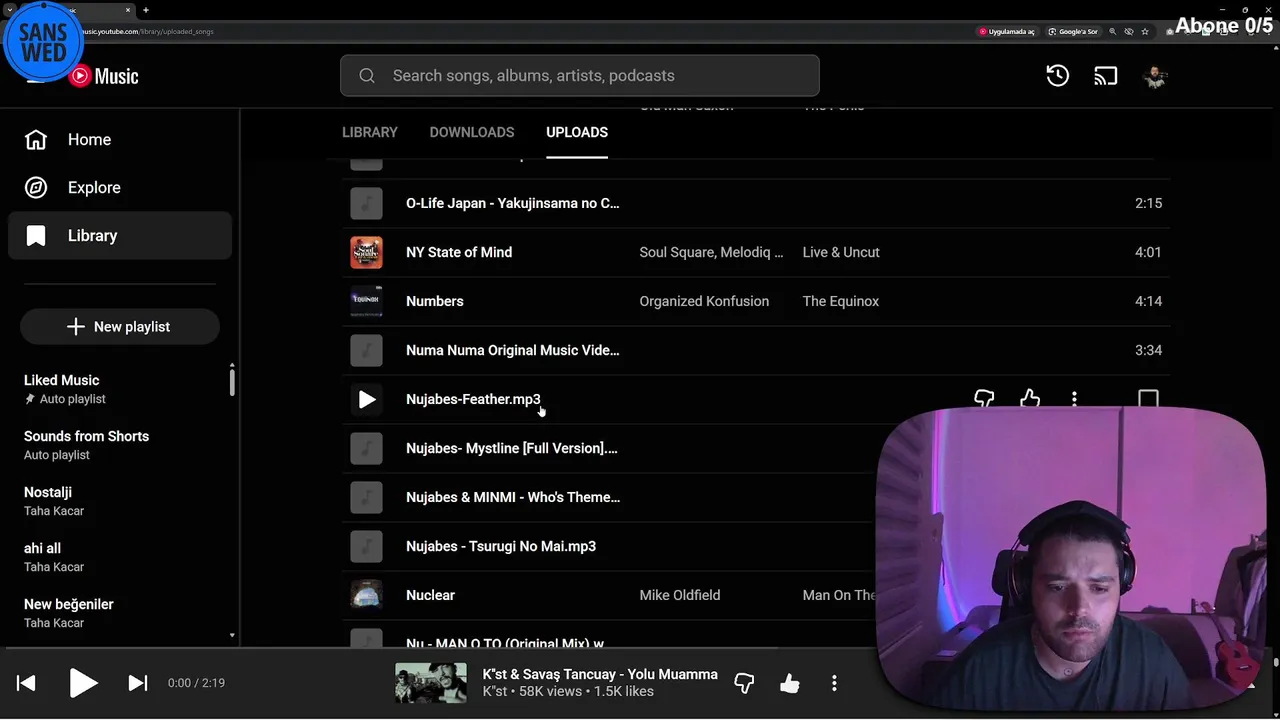Like the now-playing song in player bar
The width and height of the screenshot is (1280, 720).
(790, 683)
